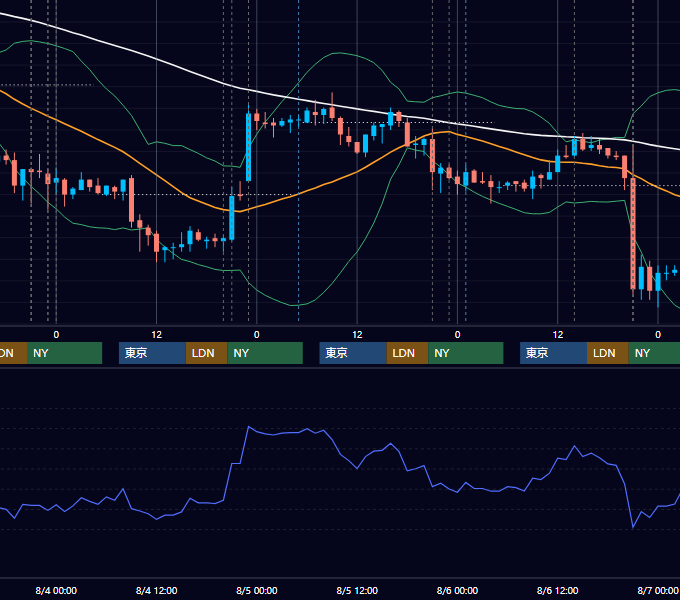Select the LDN session block for 8/5
This screenshot has height=600, width=680.
[407, 353]
